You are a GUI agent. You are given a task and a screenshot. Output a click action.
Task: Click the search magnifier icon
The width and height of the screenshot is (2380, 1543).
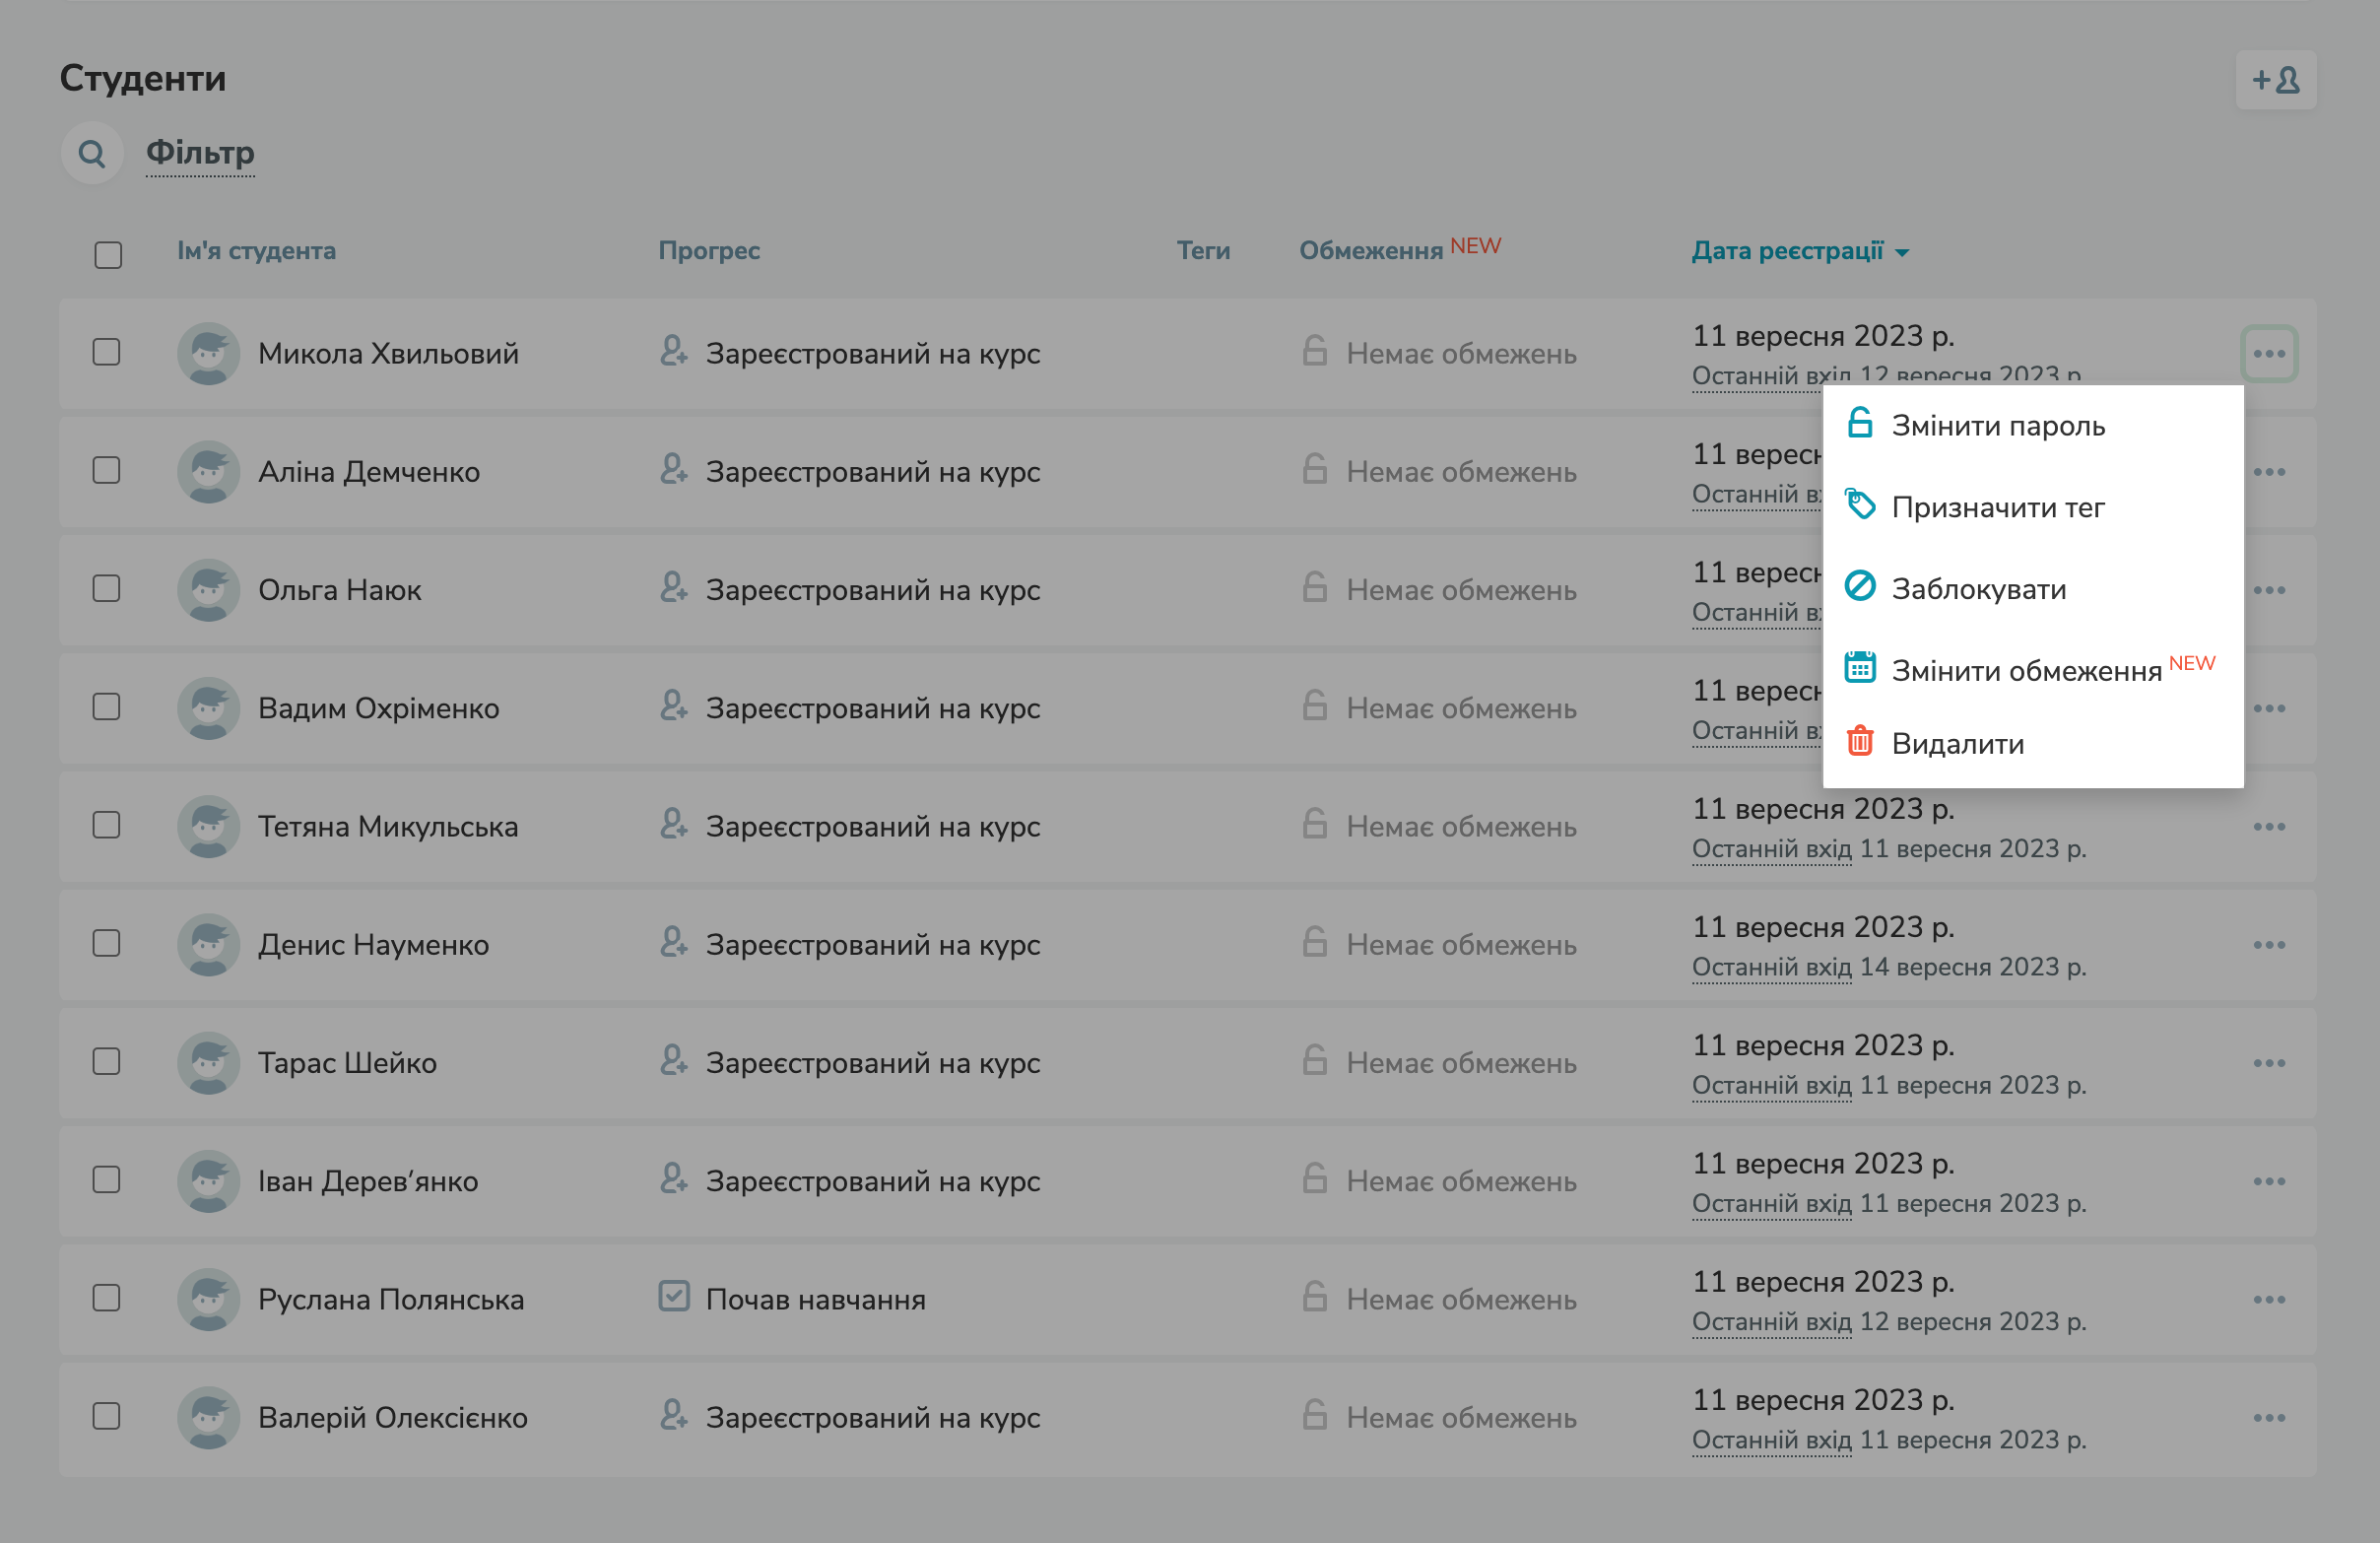click(92, 153)
